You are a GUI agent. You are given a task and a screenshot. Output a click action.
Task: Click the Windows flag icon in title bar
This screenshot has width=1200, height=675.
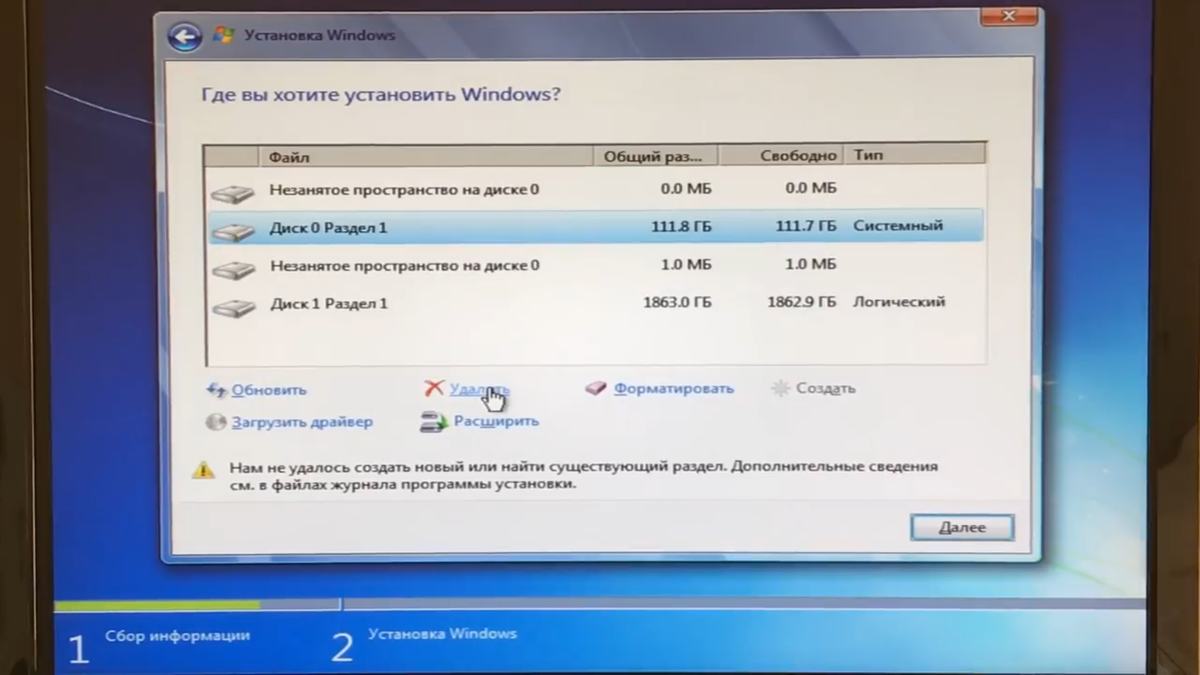click(224, 36)
